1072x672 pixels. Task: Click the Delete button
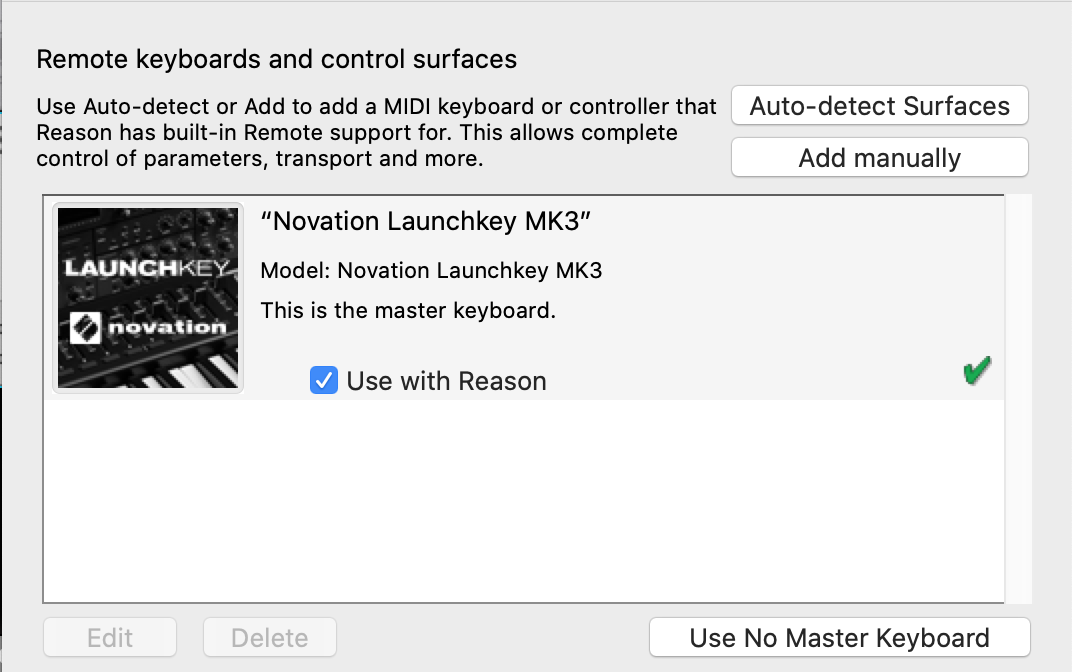pyautogui.click(x=269, y=637)
